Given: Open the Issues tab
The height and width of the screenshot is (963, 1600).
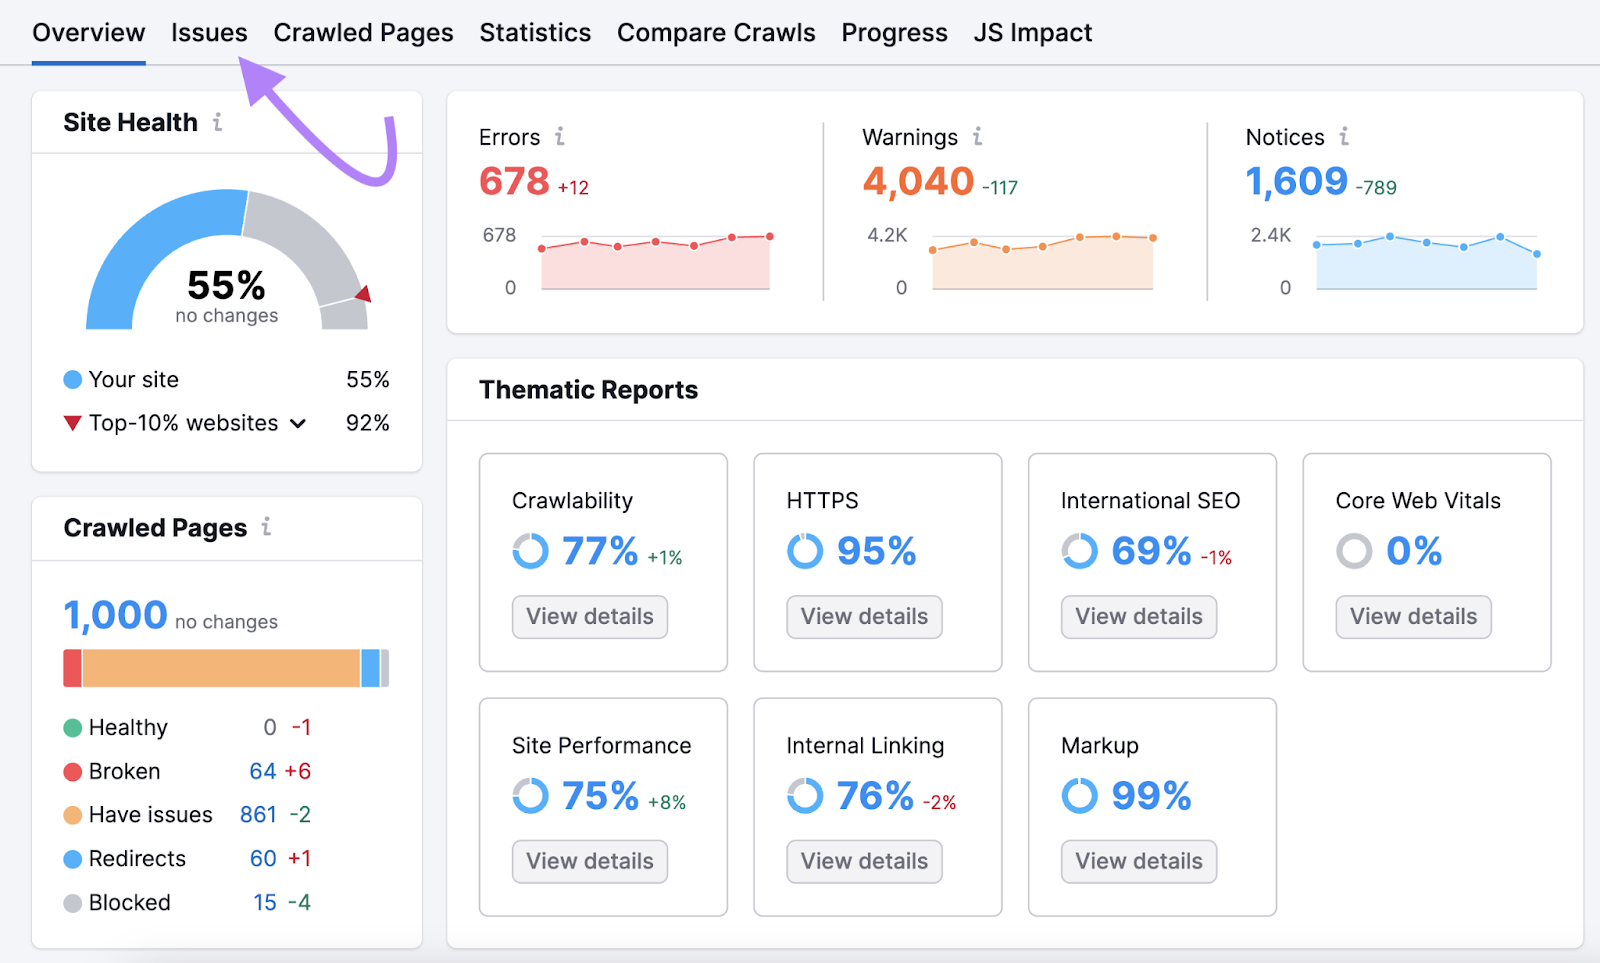Looking at the screenshot, I should click(x=209, y=33).
